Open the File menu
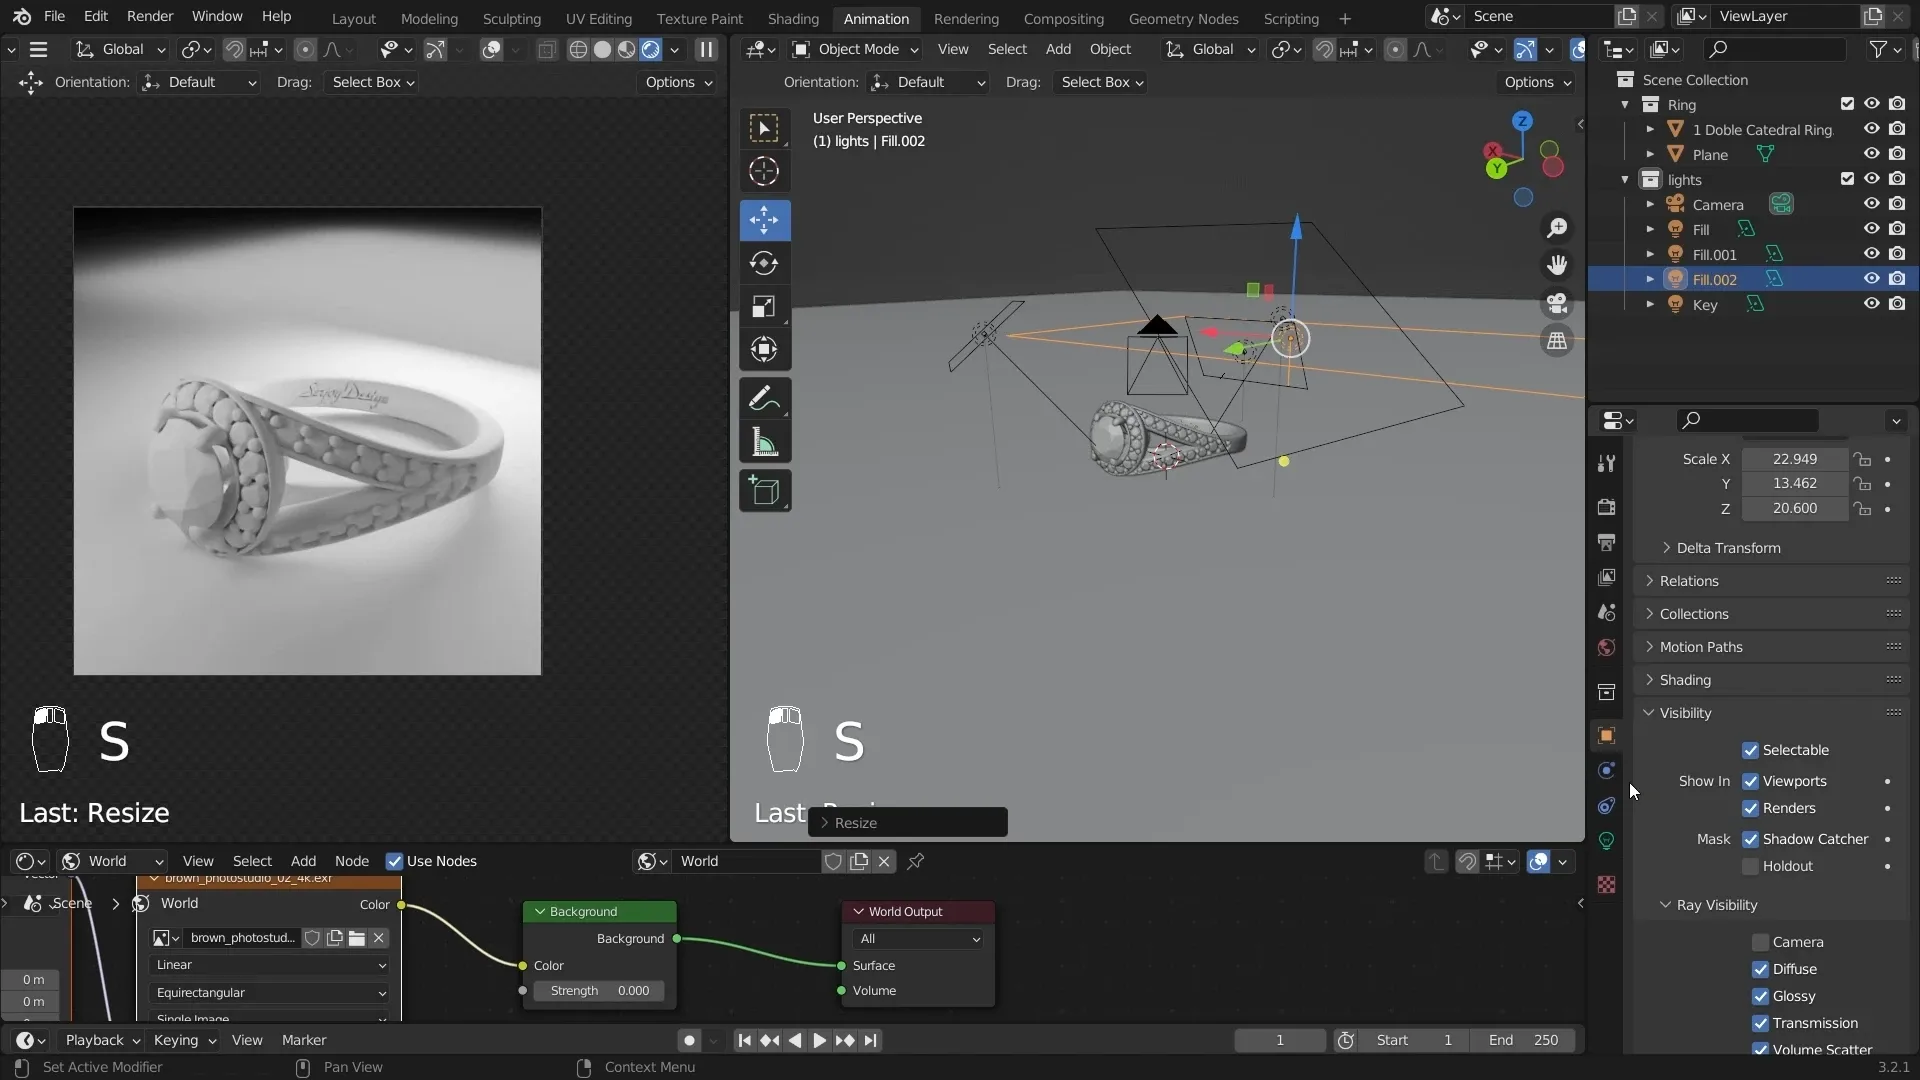The image size is (1920, 1080). [55, 17]
